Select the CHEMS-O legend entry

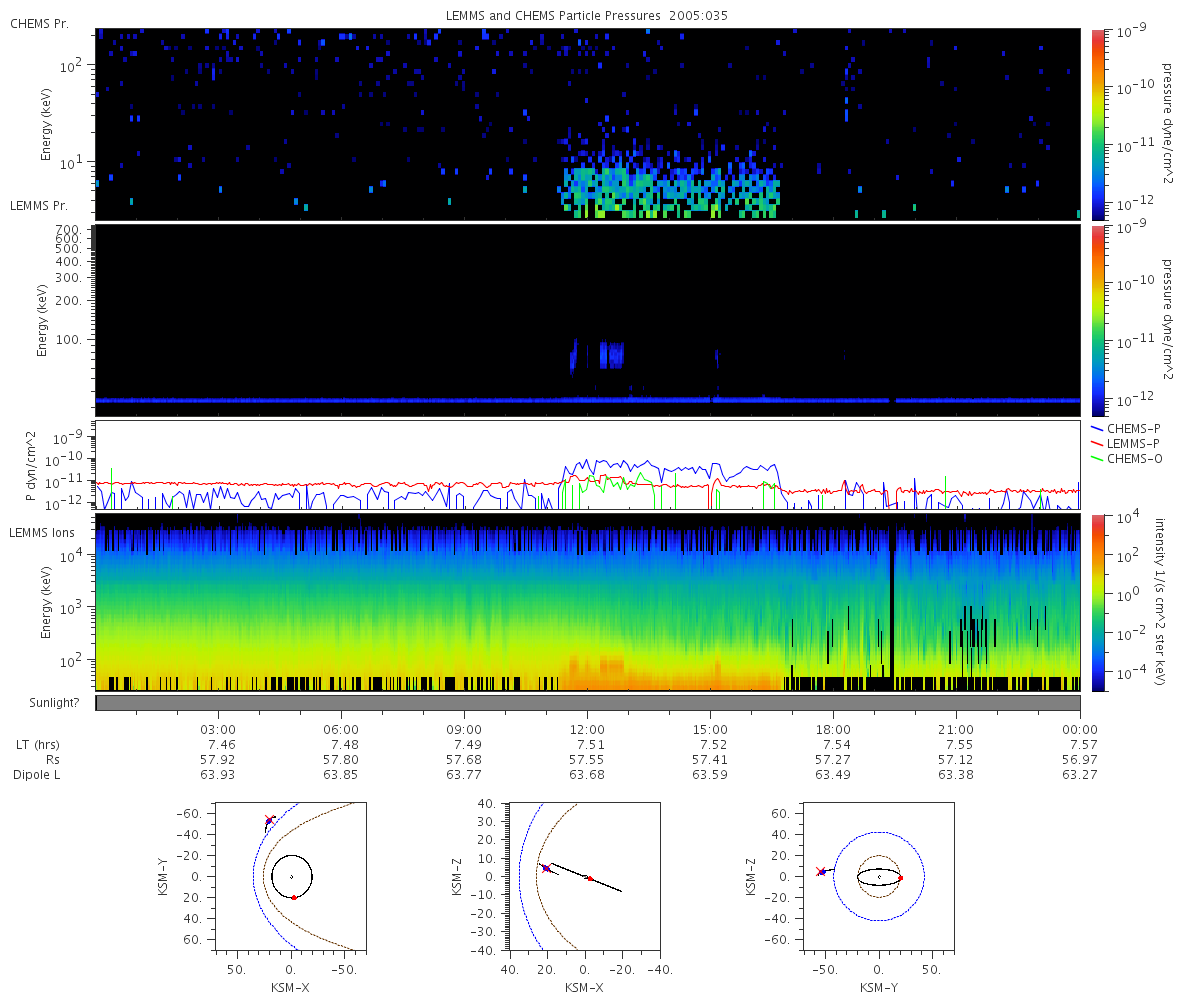pyautogui.click(x=1127, y=459)
